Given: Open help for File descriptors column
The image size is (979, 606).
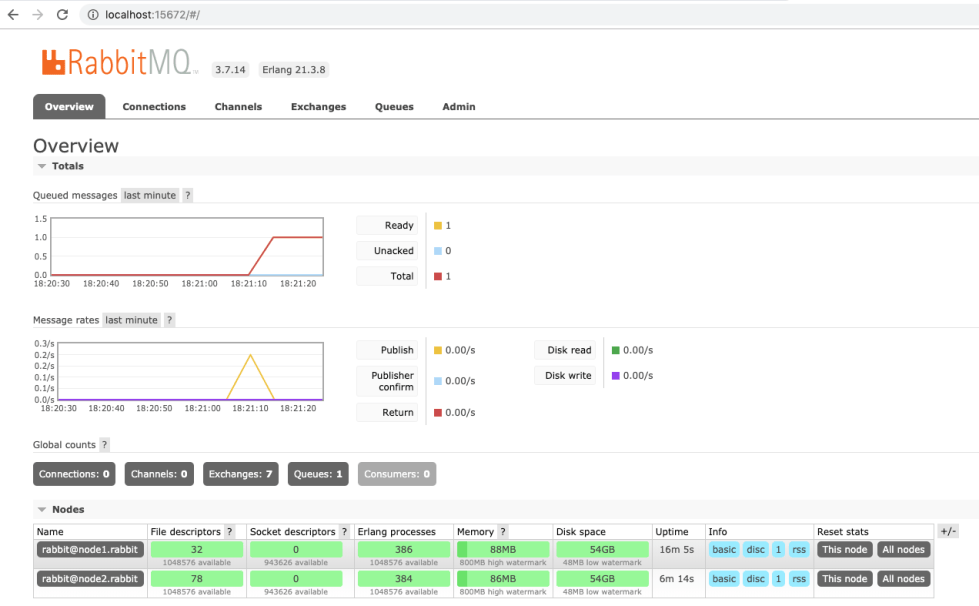Looking at the screenshot, I should click(230, 532).
